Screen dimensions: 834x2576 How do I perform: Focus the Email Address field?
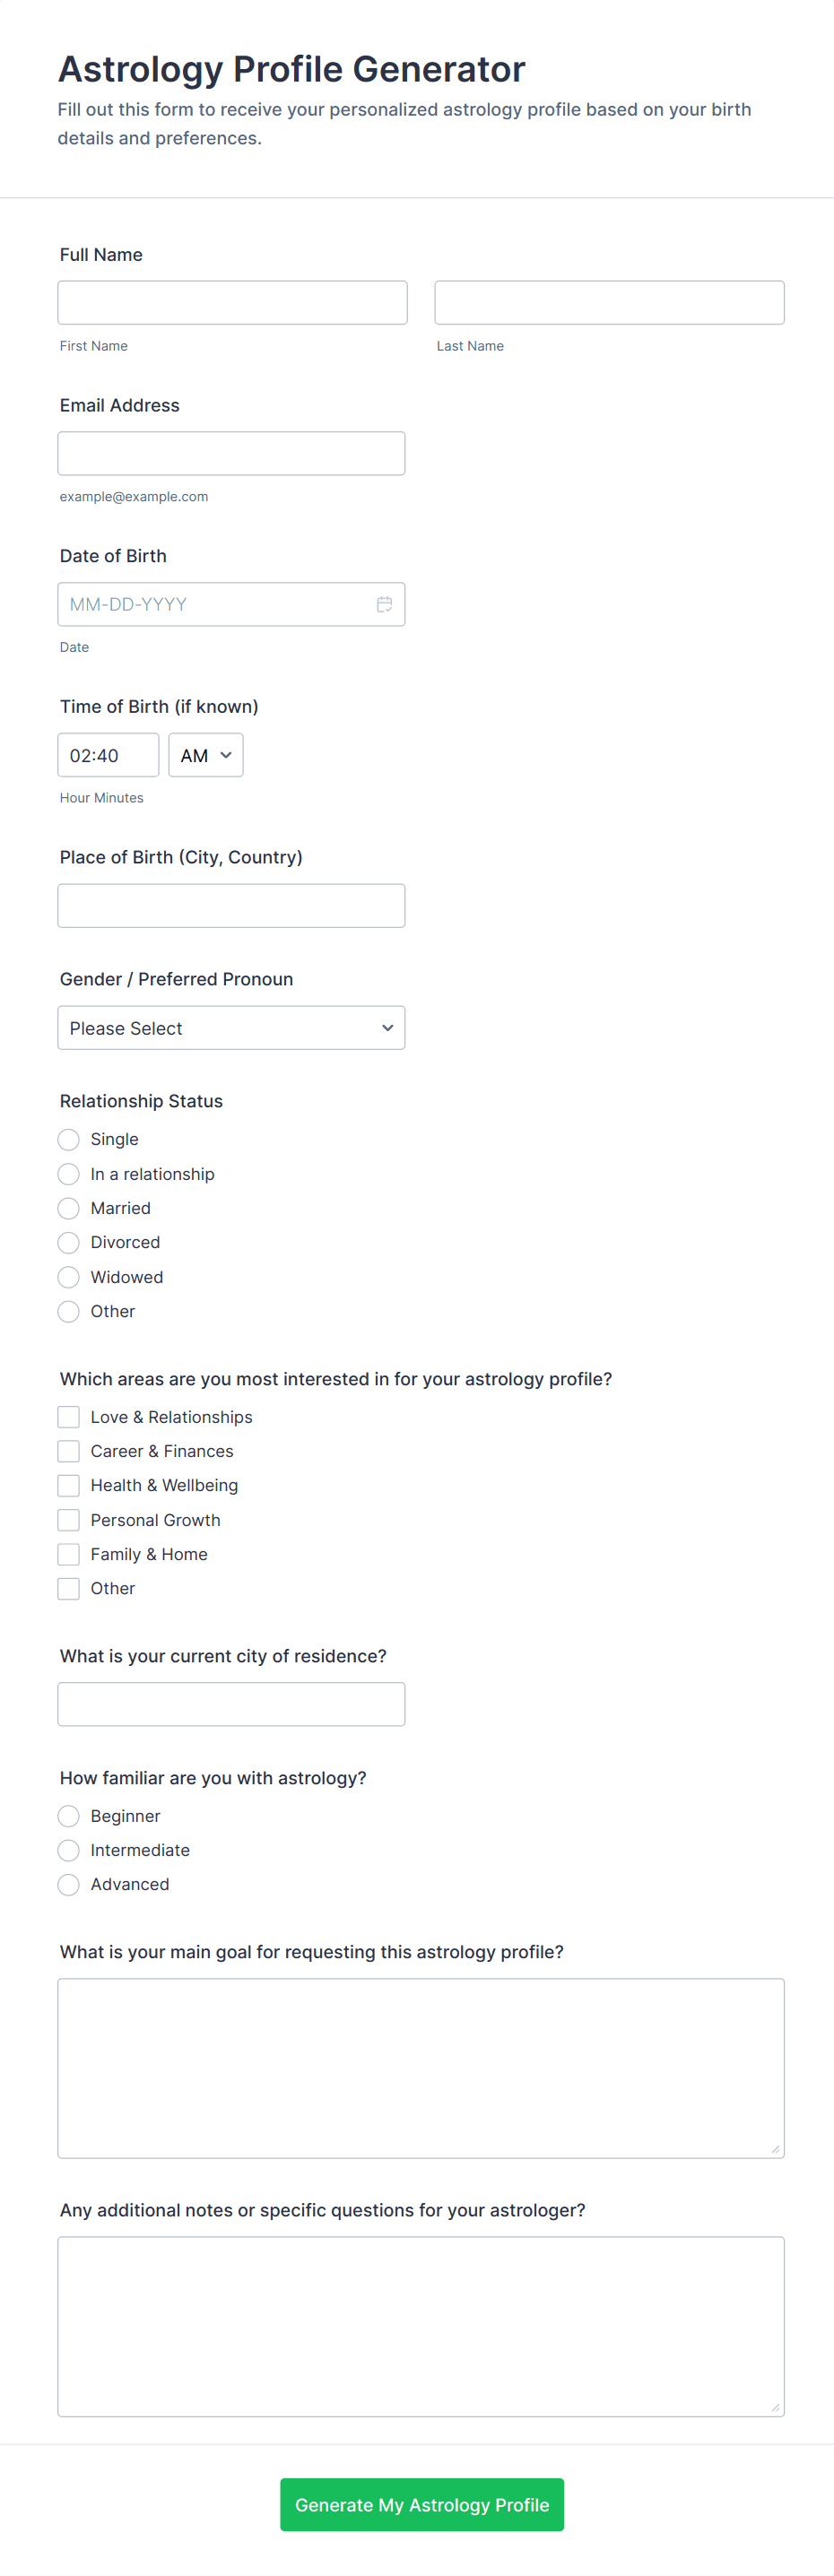pos(231,453)
